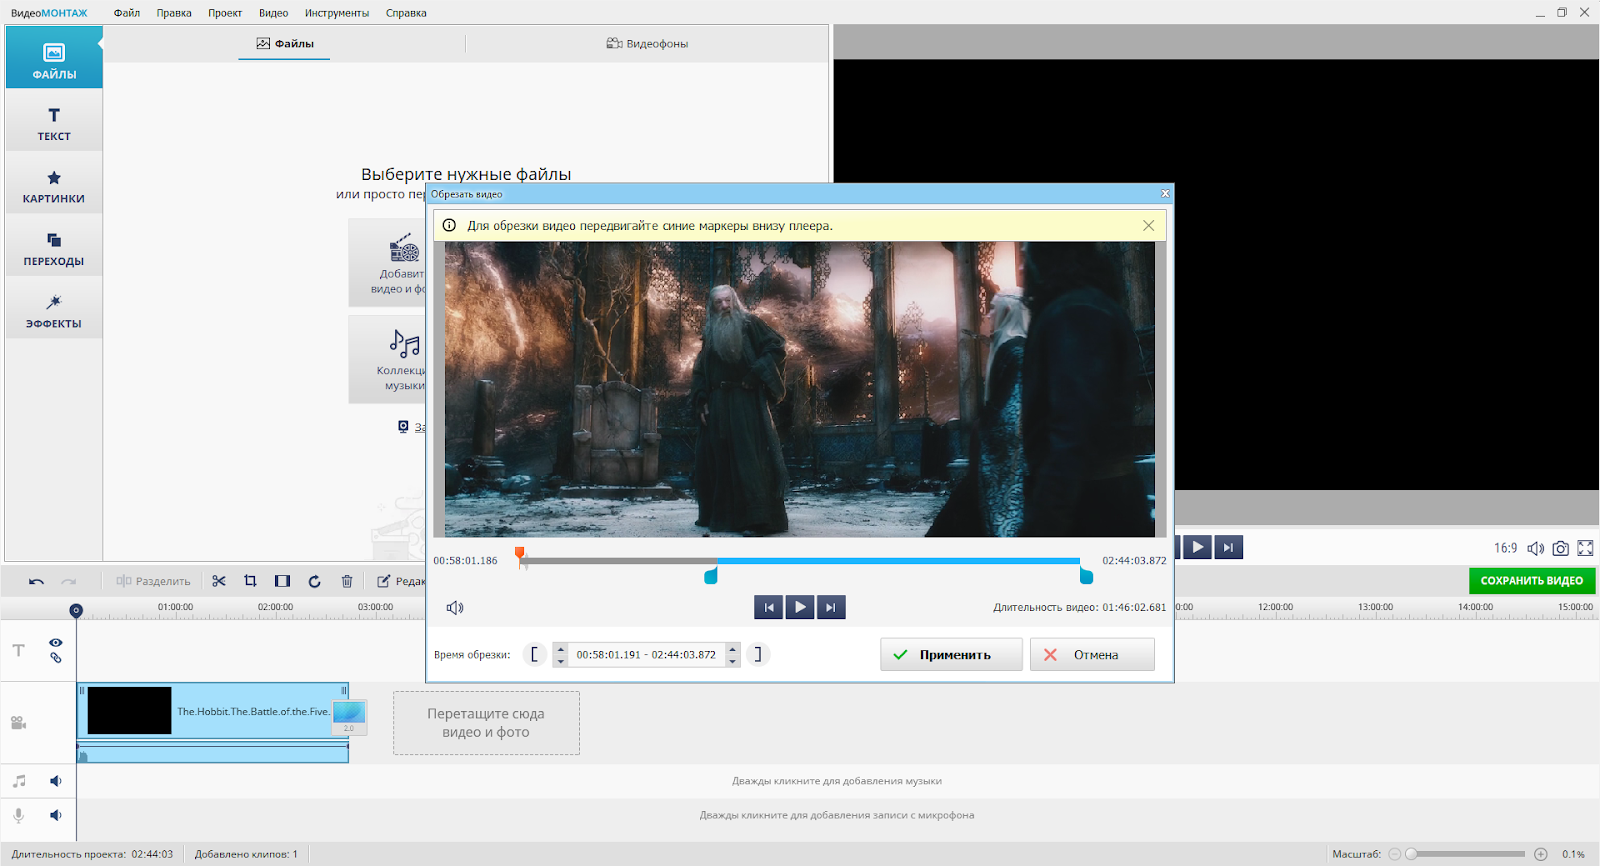Screen dimensions: 1600x866
Task: Set trim end with right bracket button
Action: (x=758, y=654)
